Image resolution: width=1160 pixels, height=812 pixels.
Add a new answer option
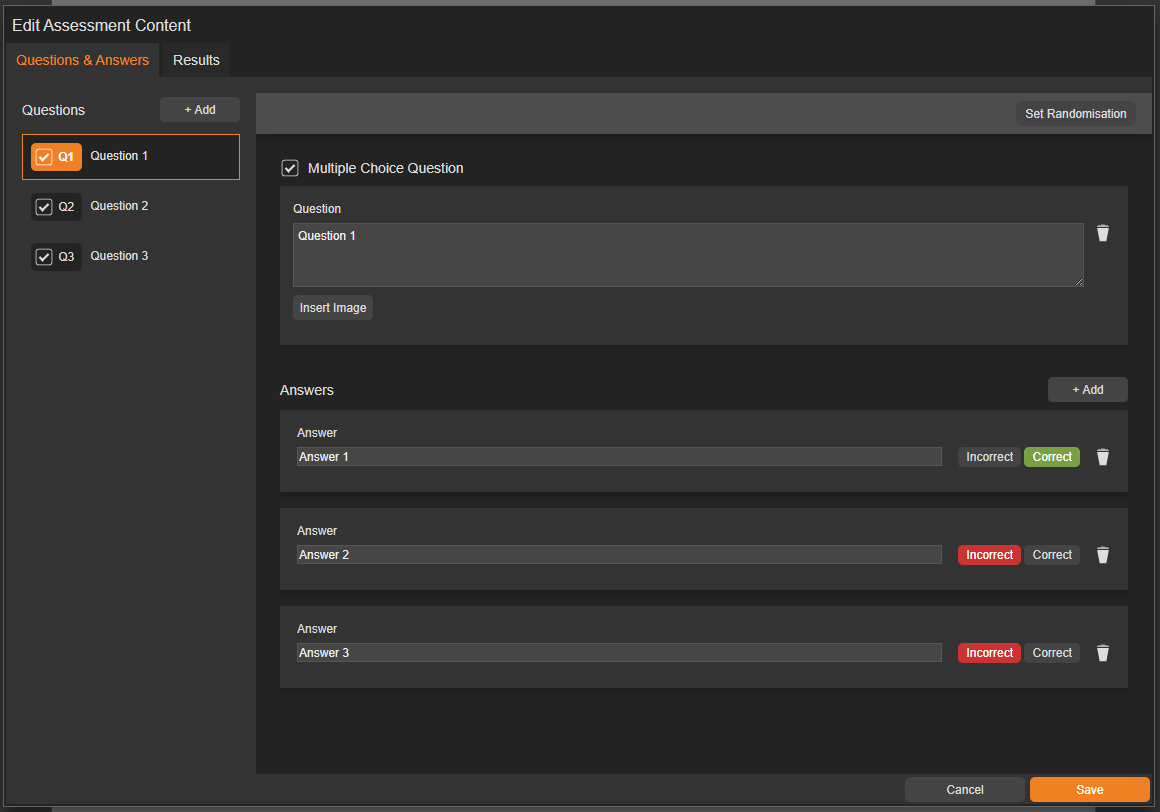[x=1087, y=390]
